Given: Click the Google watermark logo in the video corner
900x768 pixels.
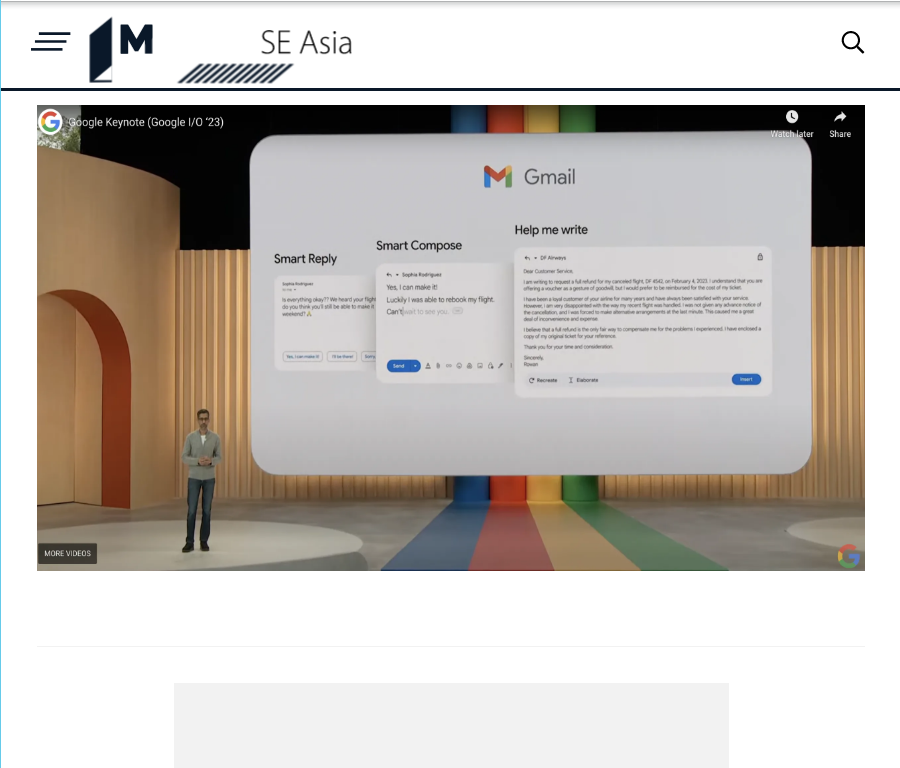Looking at the screenshot, I should (x=849, y=556).
